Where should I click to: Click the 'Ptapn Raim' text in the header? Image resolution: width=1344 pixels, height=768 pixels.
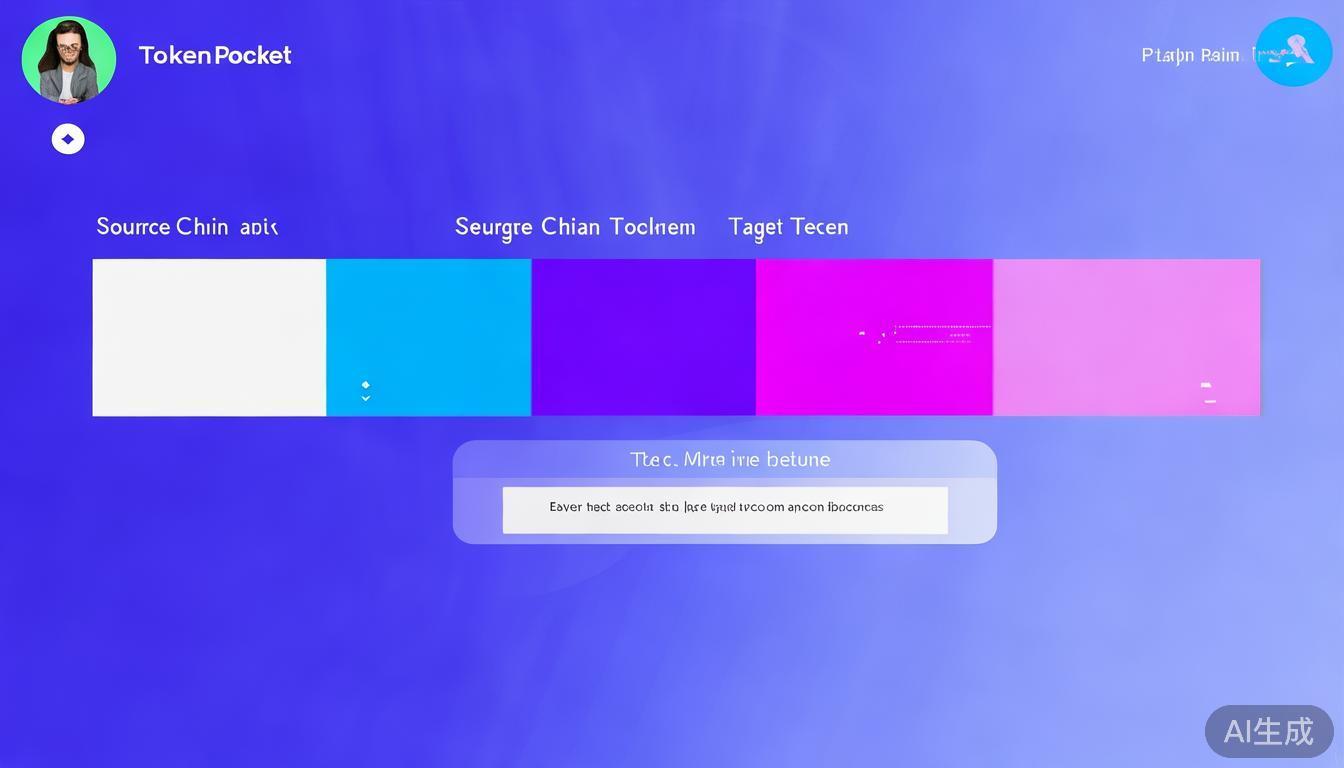pos(1190,56)
